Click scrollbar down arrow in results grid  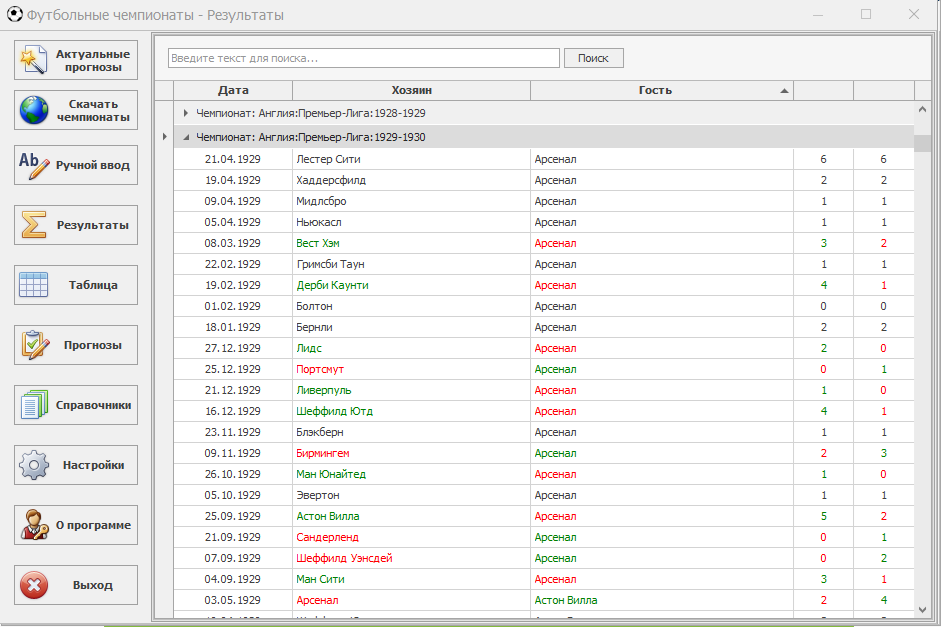coord(922,610)
